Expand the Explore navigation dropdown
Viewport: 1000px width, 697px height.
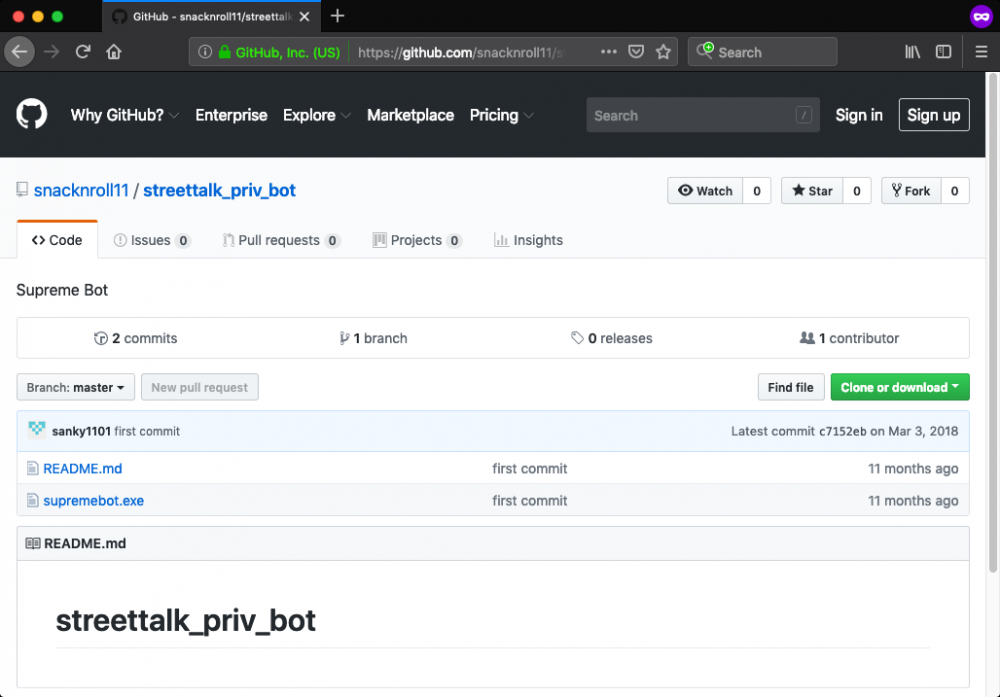pos(316,115)
